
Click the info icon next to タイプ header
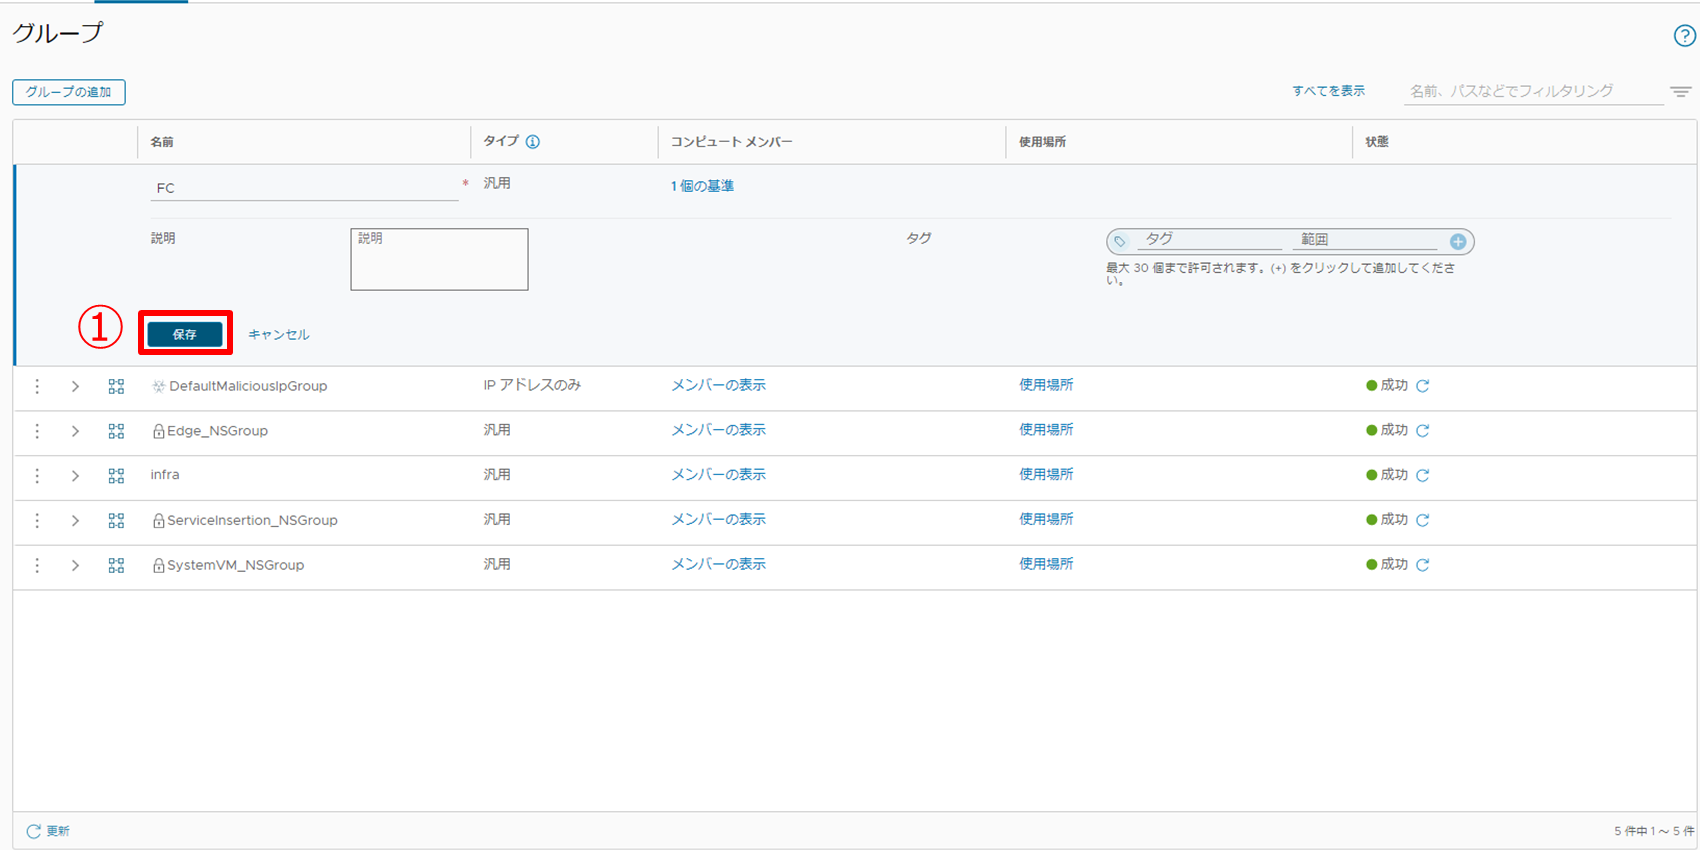pos(533,142)
